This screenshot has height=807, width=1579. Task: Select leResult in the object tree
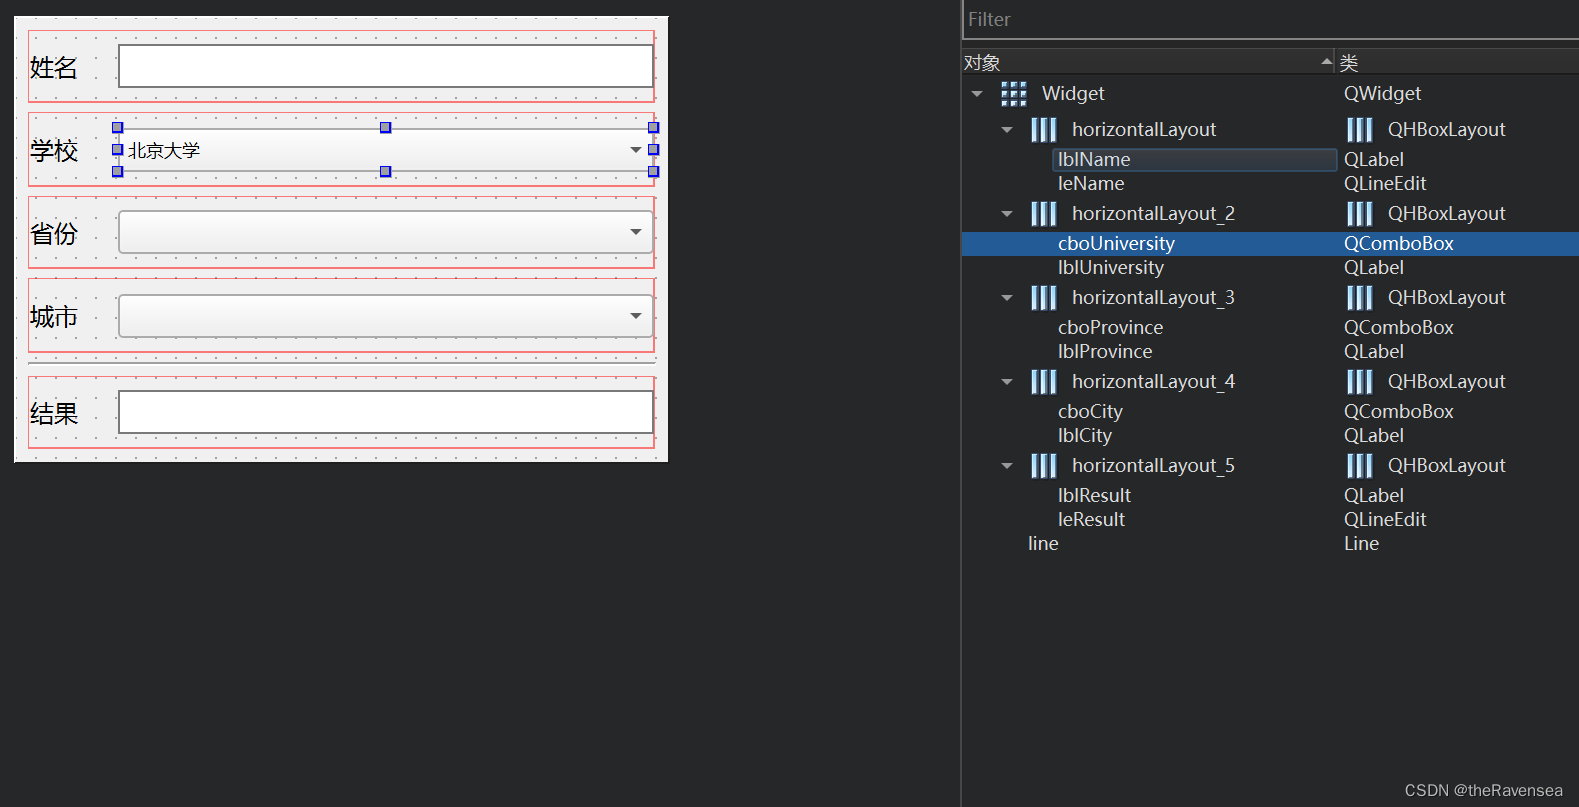coord(1091,520)
